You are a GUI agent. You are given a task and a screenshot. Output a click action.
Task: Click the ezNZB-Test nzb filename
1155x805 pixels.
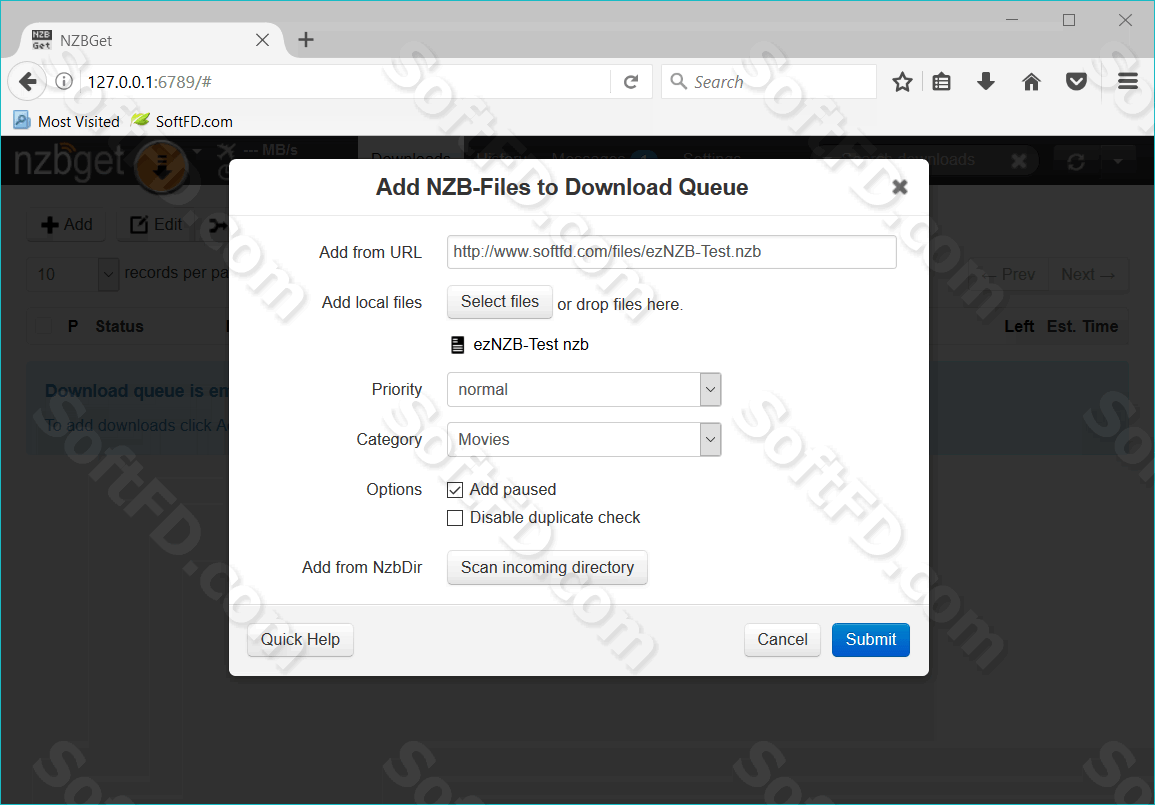tap(530, 345)
